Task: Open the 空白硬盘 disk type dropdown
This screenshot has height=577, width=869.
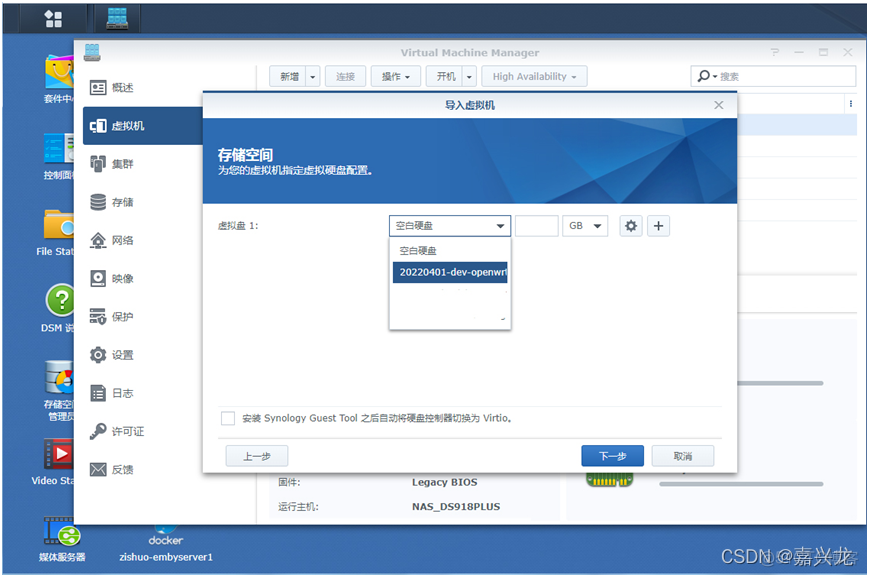Action: (x=449, y=225)
